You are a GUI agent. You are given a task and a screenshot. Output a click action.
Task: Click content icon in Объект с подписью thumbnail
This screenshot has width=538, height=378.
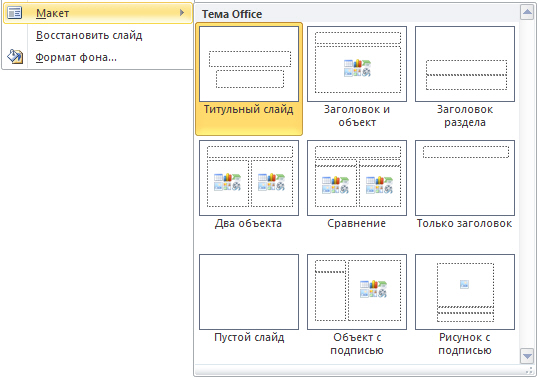tap(373, 289)
